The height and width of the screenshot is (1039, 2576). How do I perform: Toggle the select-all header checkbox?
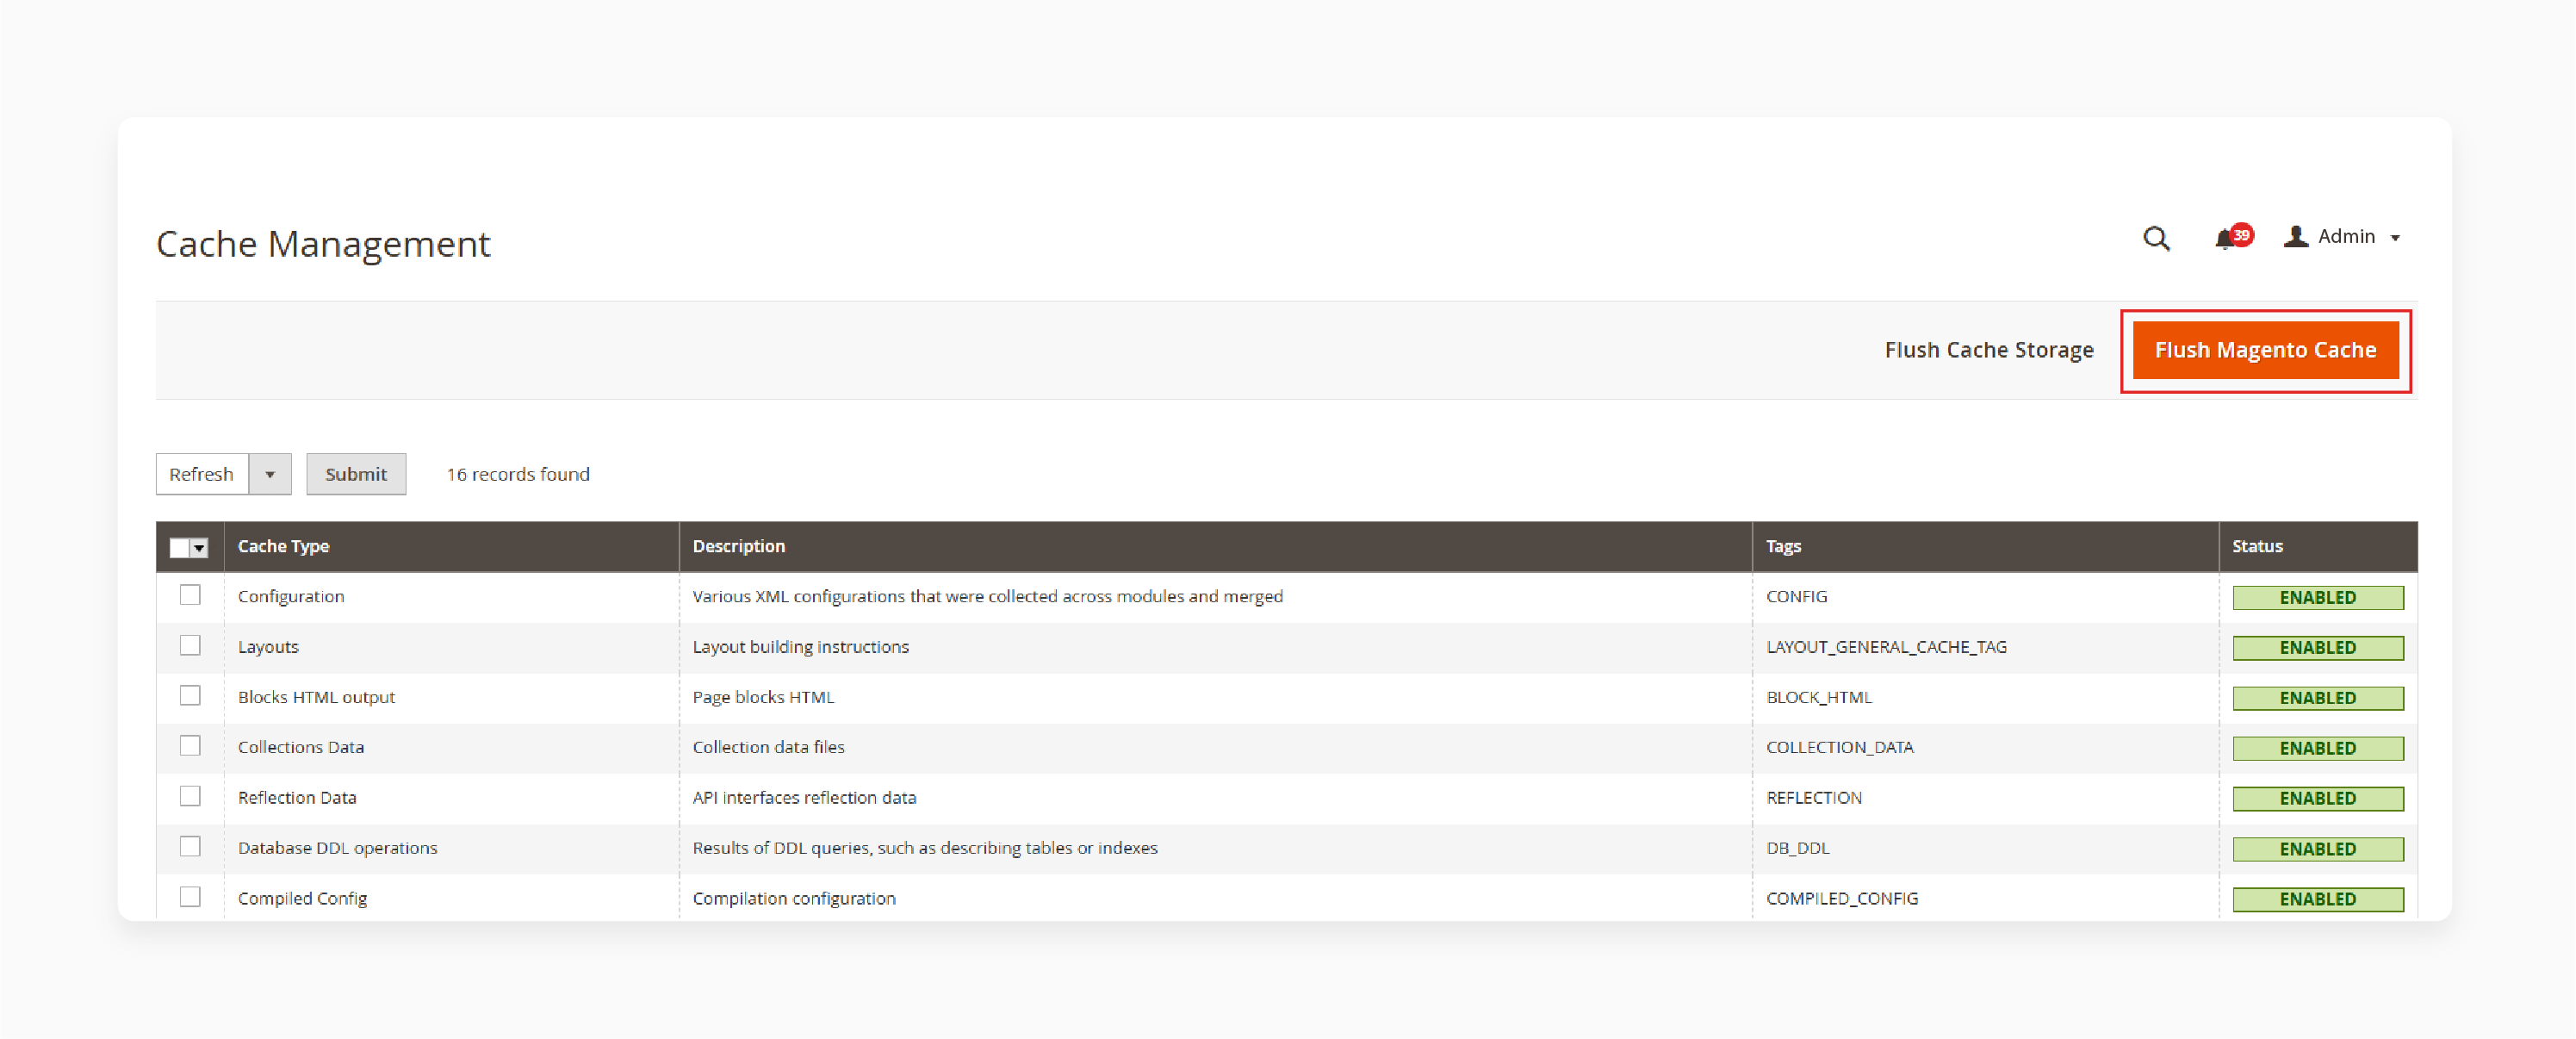point(179,547)
